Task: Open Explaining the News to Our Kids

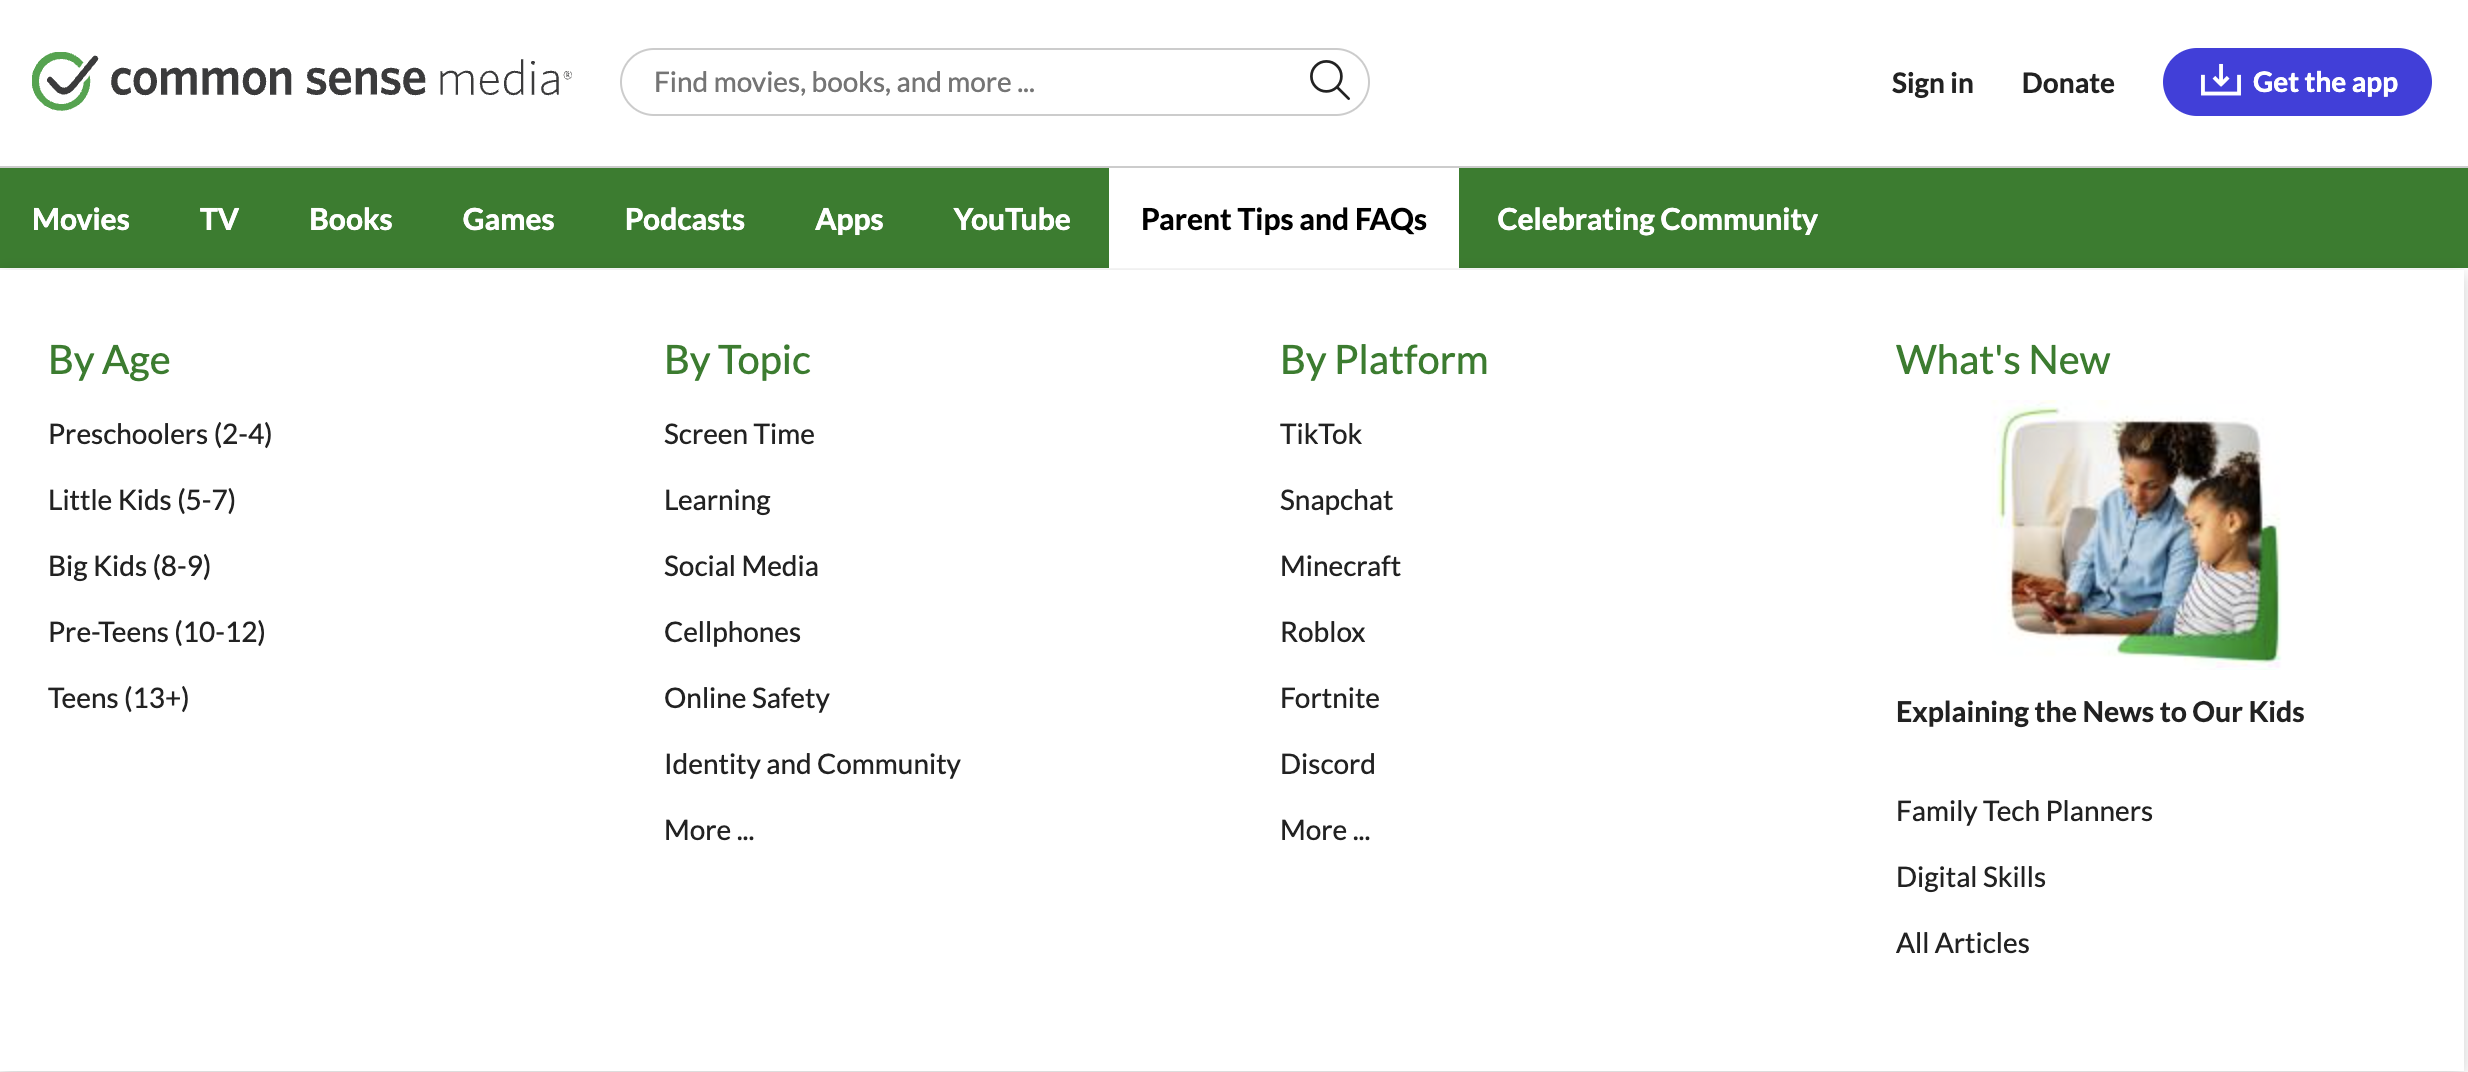Action: 2099,712
